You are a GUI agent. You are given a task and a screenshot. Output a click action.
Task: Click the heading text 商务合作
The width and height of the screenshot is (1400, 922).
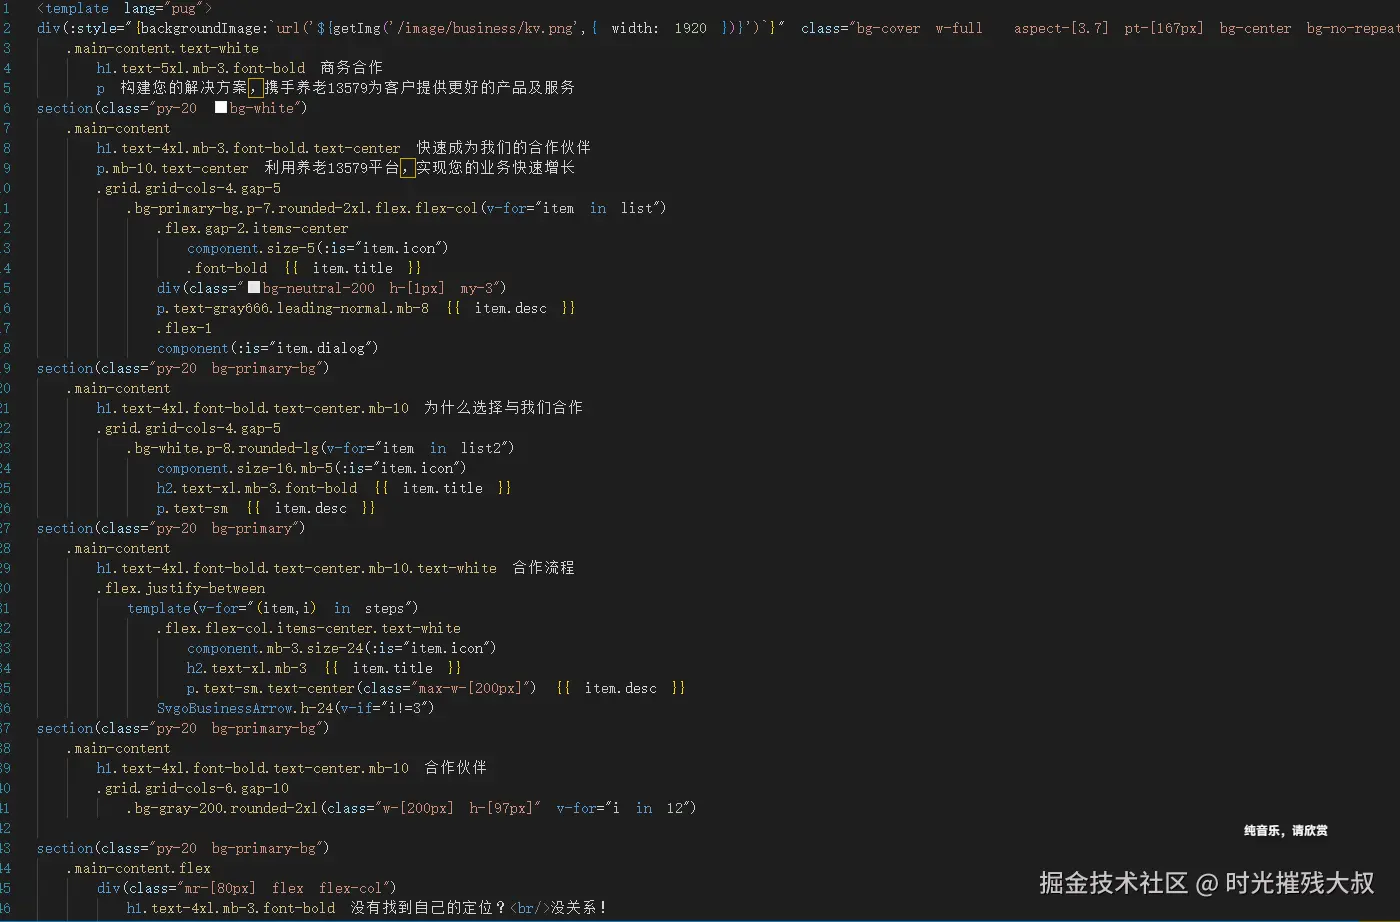click(349, 67)
